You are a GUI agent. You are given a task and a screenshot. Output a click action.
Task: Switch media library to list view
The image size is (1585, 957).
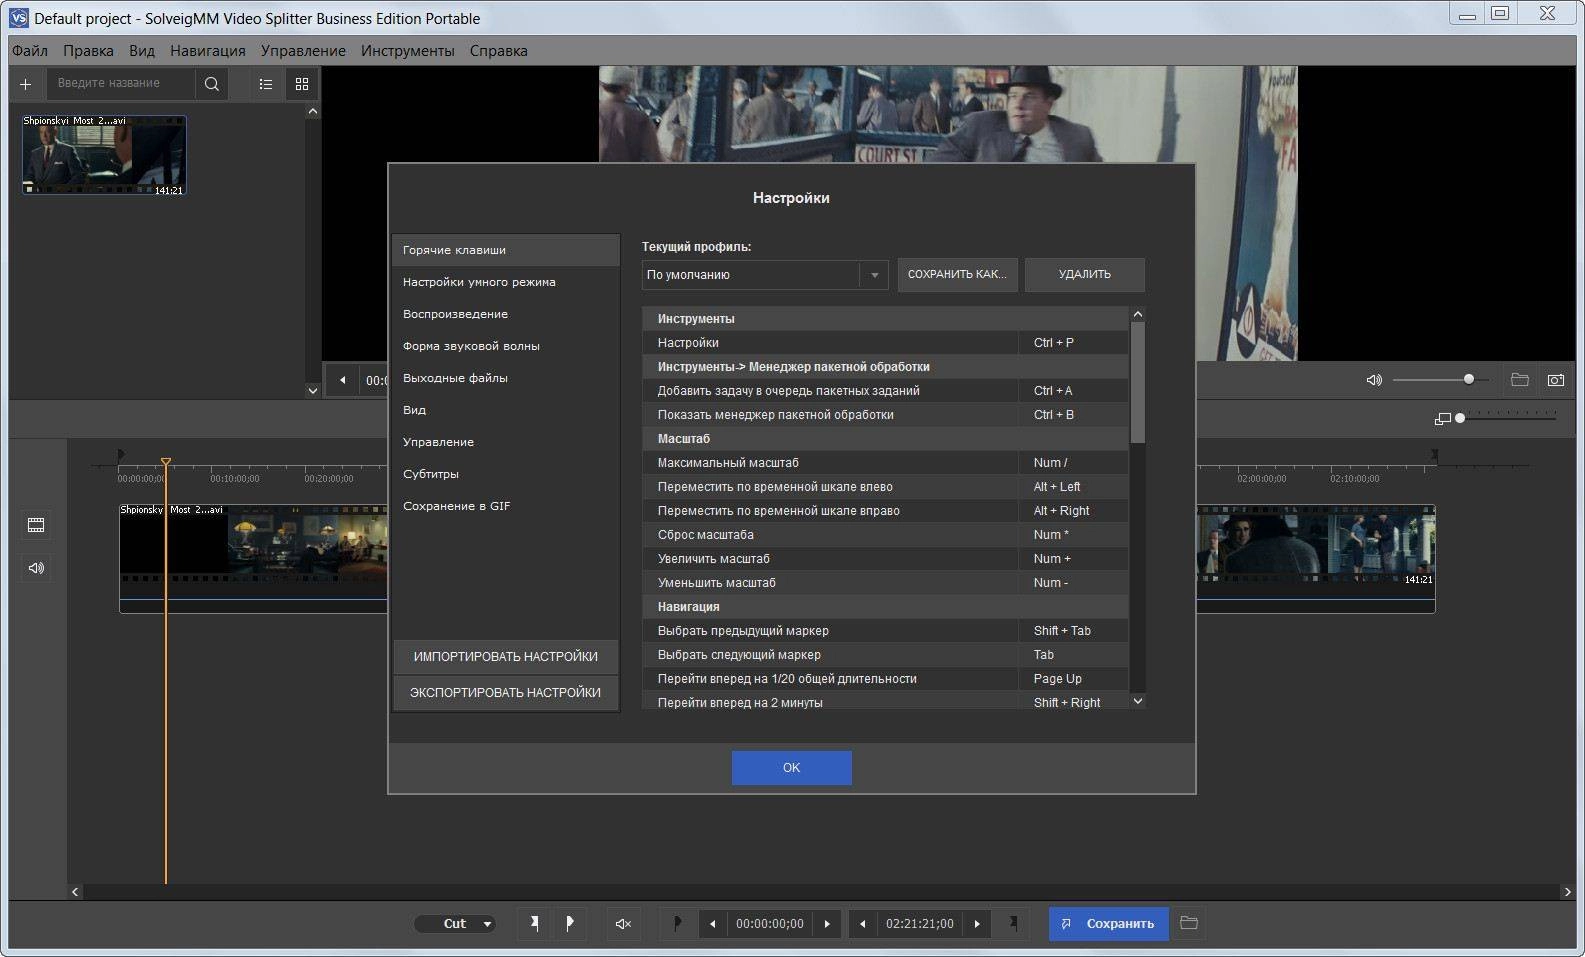point(266,84)
